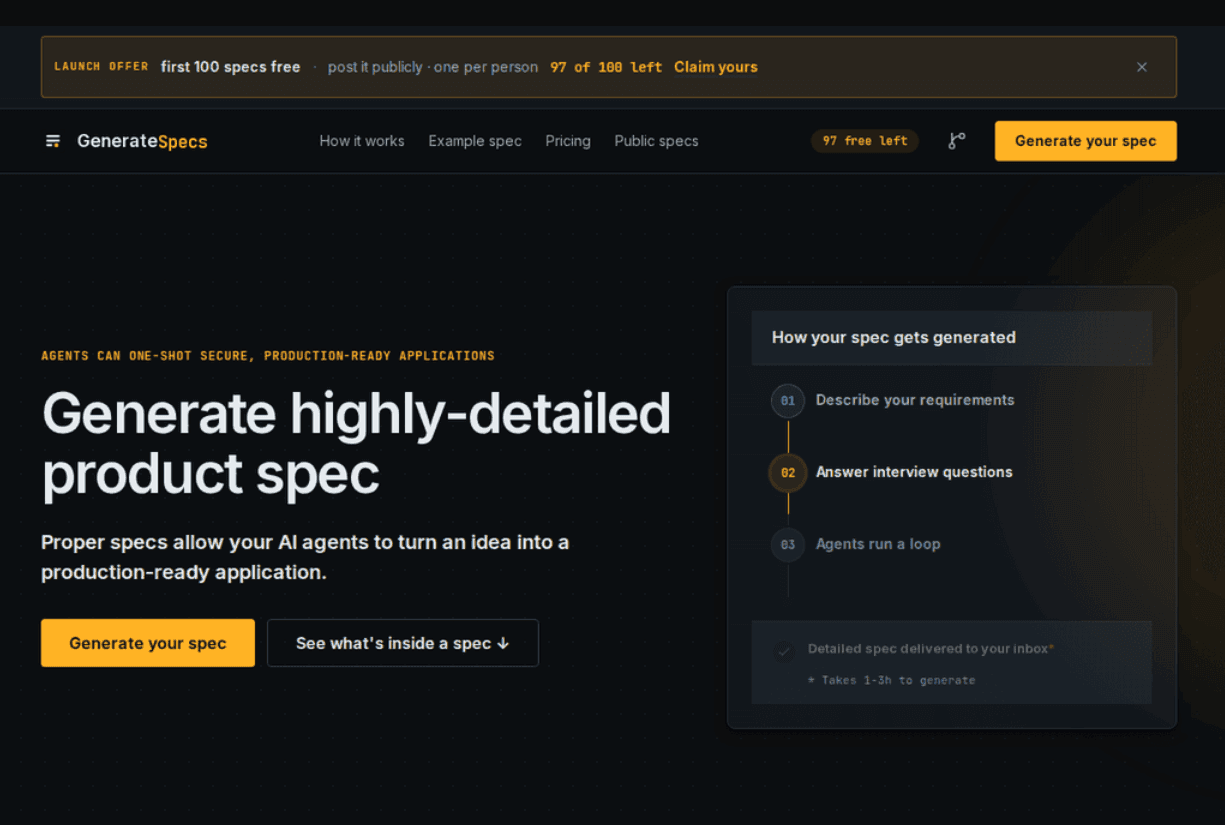The image size is (1225, 825).
Task: Click the Answer interview questions step
Action: coord(914,472)
